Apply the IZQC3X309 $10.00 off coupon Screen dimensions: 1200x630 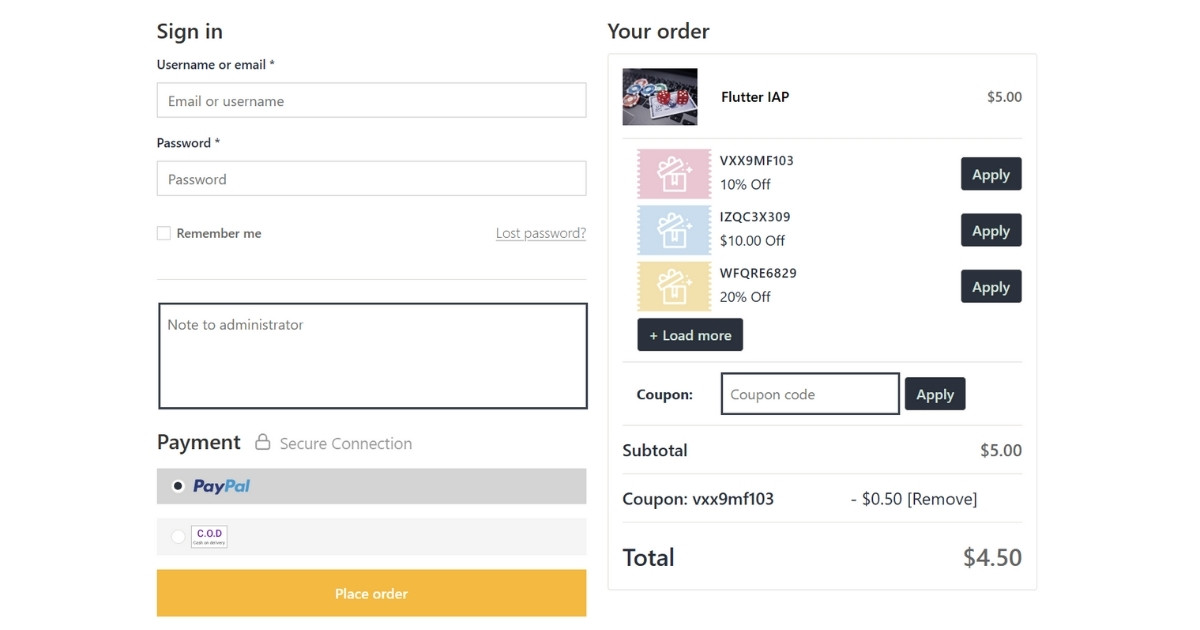[x=991, y=230]
